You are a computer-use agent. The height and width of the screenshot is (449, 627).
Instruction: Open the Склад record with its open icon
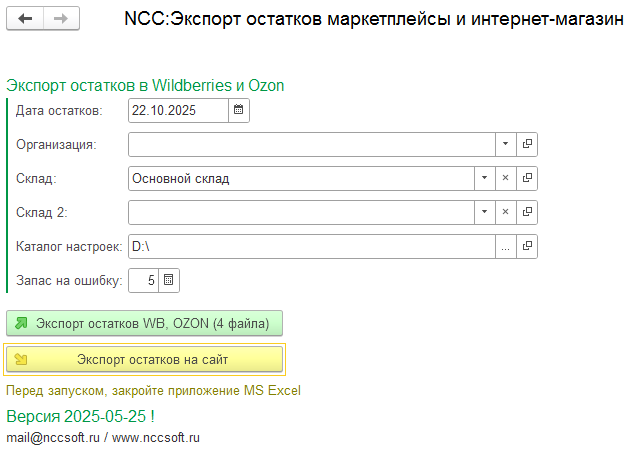pyautogui.click(x=528, y=178)
